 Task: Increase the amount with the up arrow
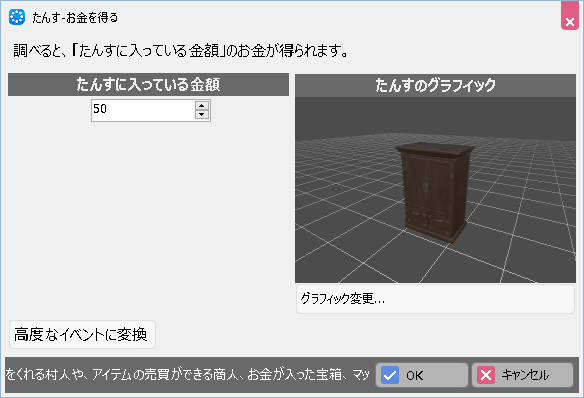(x=201, y=105)
